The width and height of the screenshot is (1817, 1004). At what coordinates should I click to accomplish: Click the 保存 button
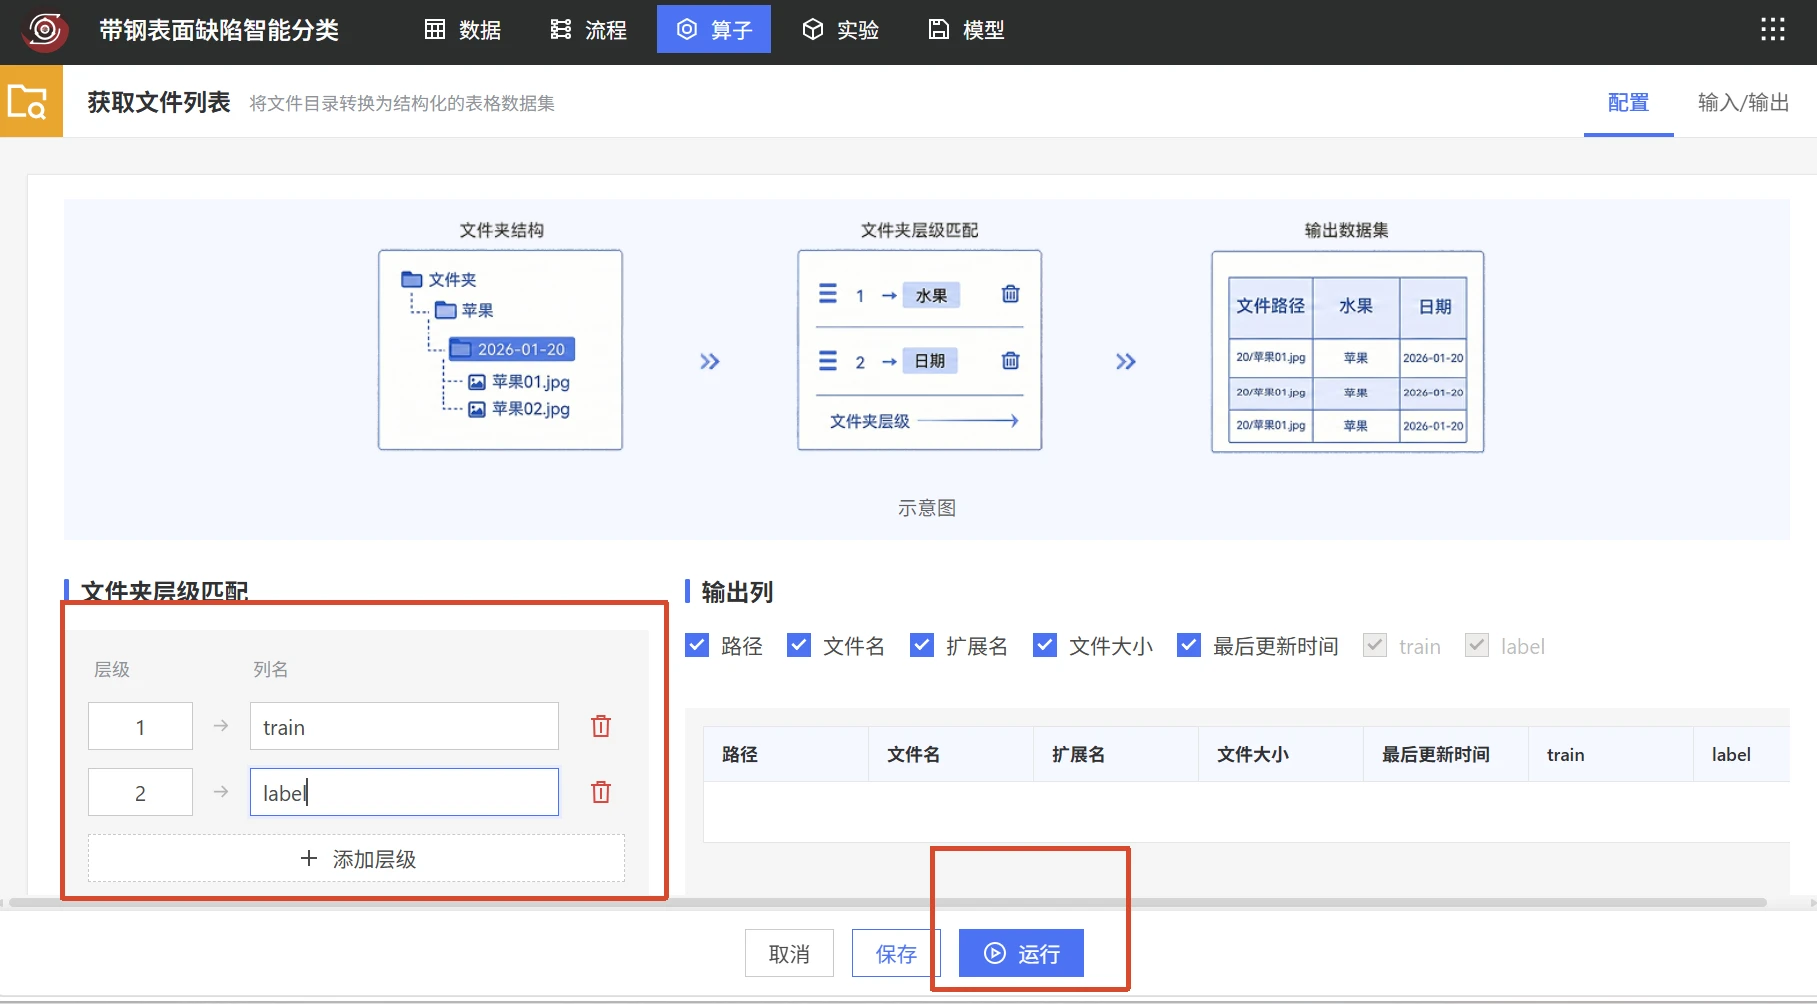point(896,953)
